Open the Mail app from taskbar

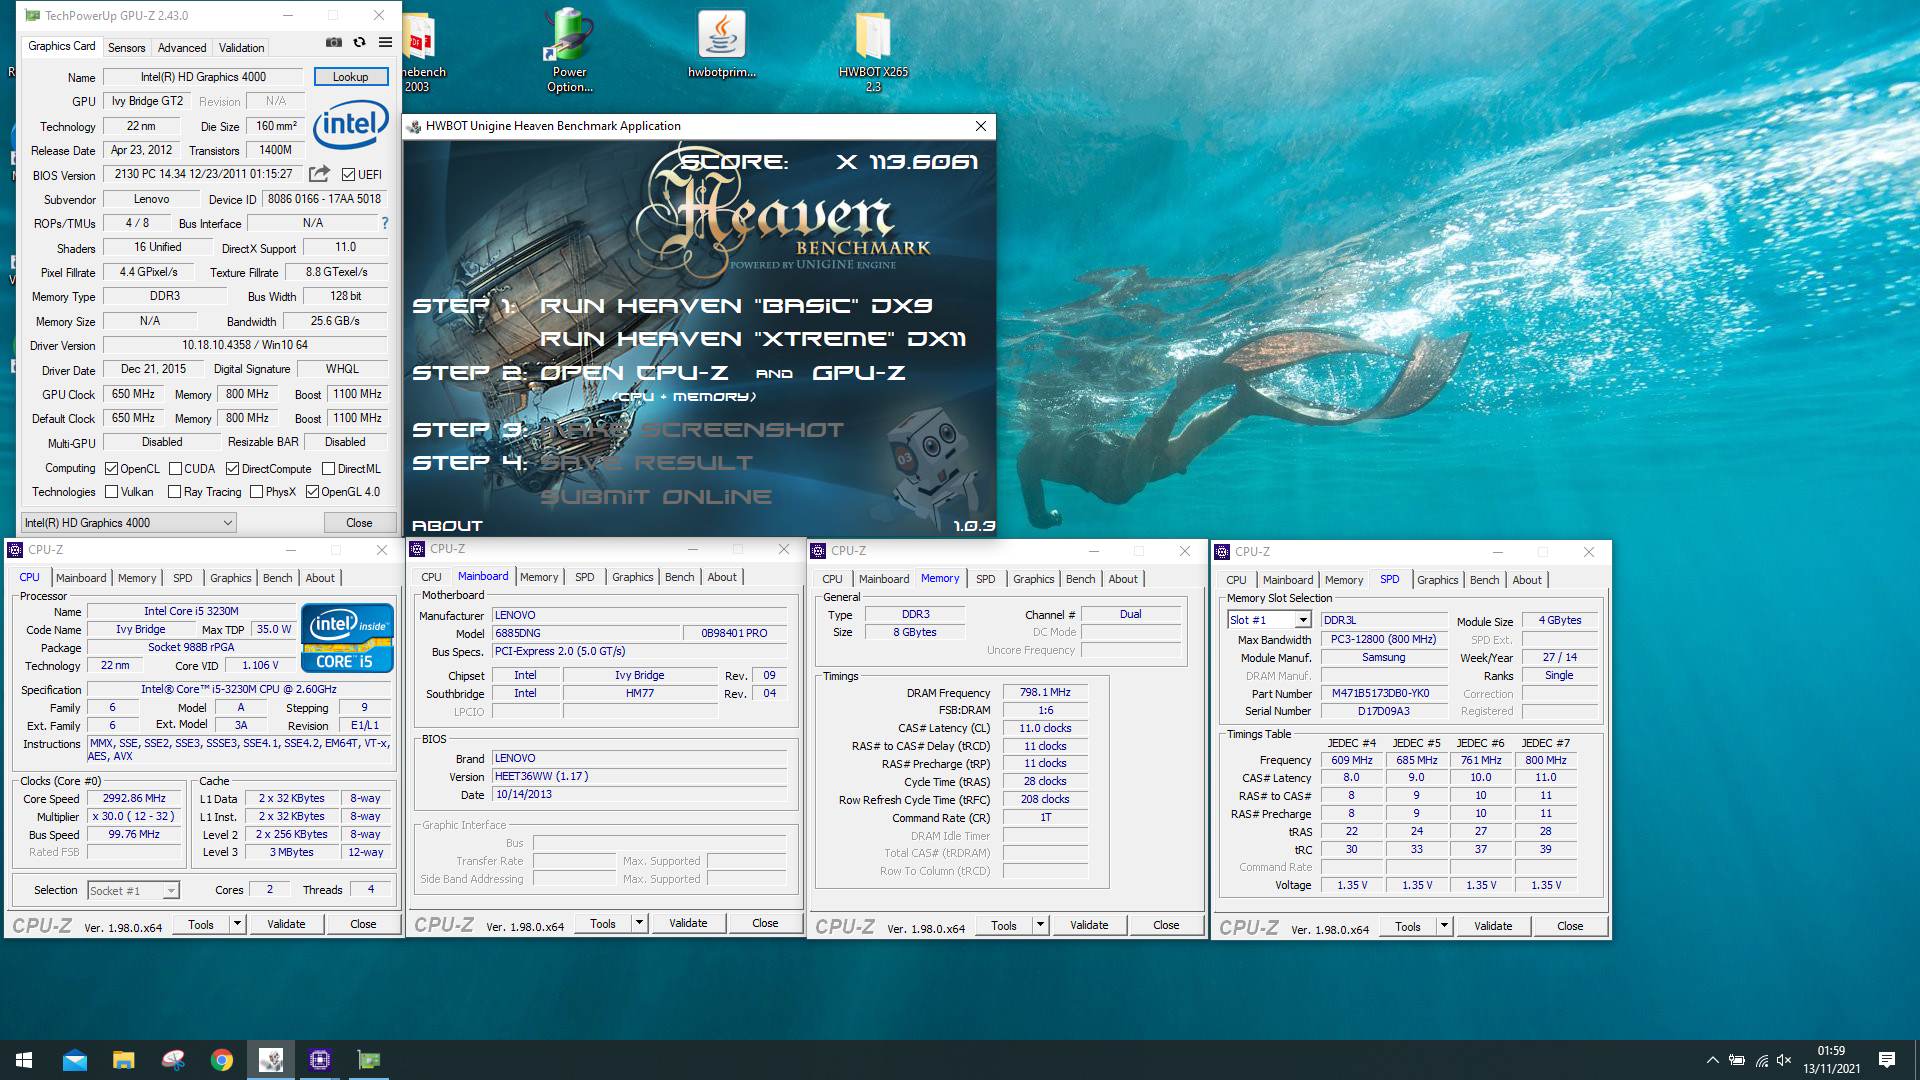click(75, 1060)
